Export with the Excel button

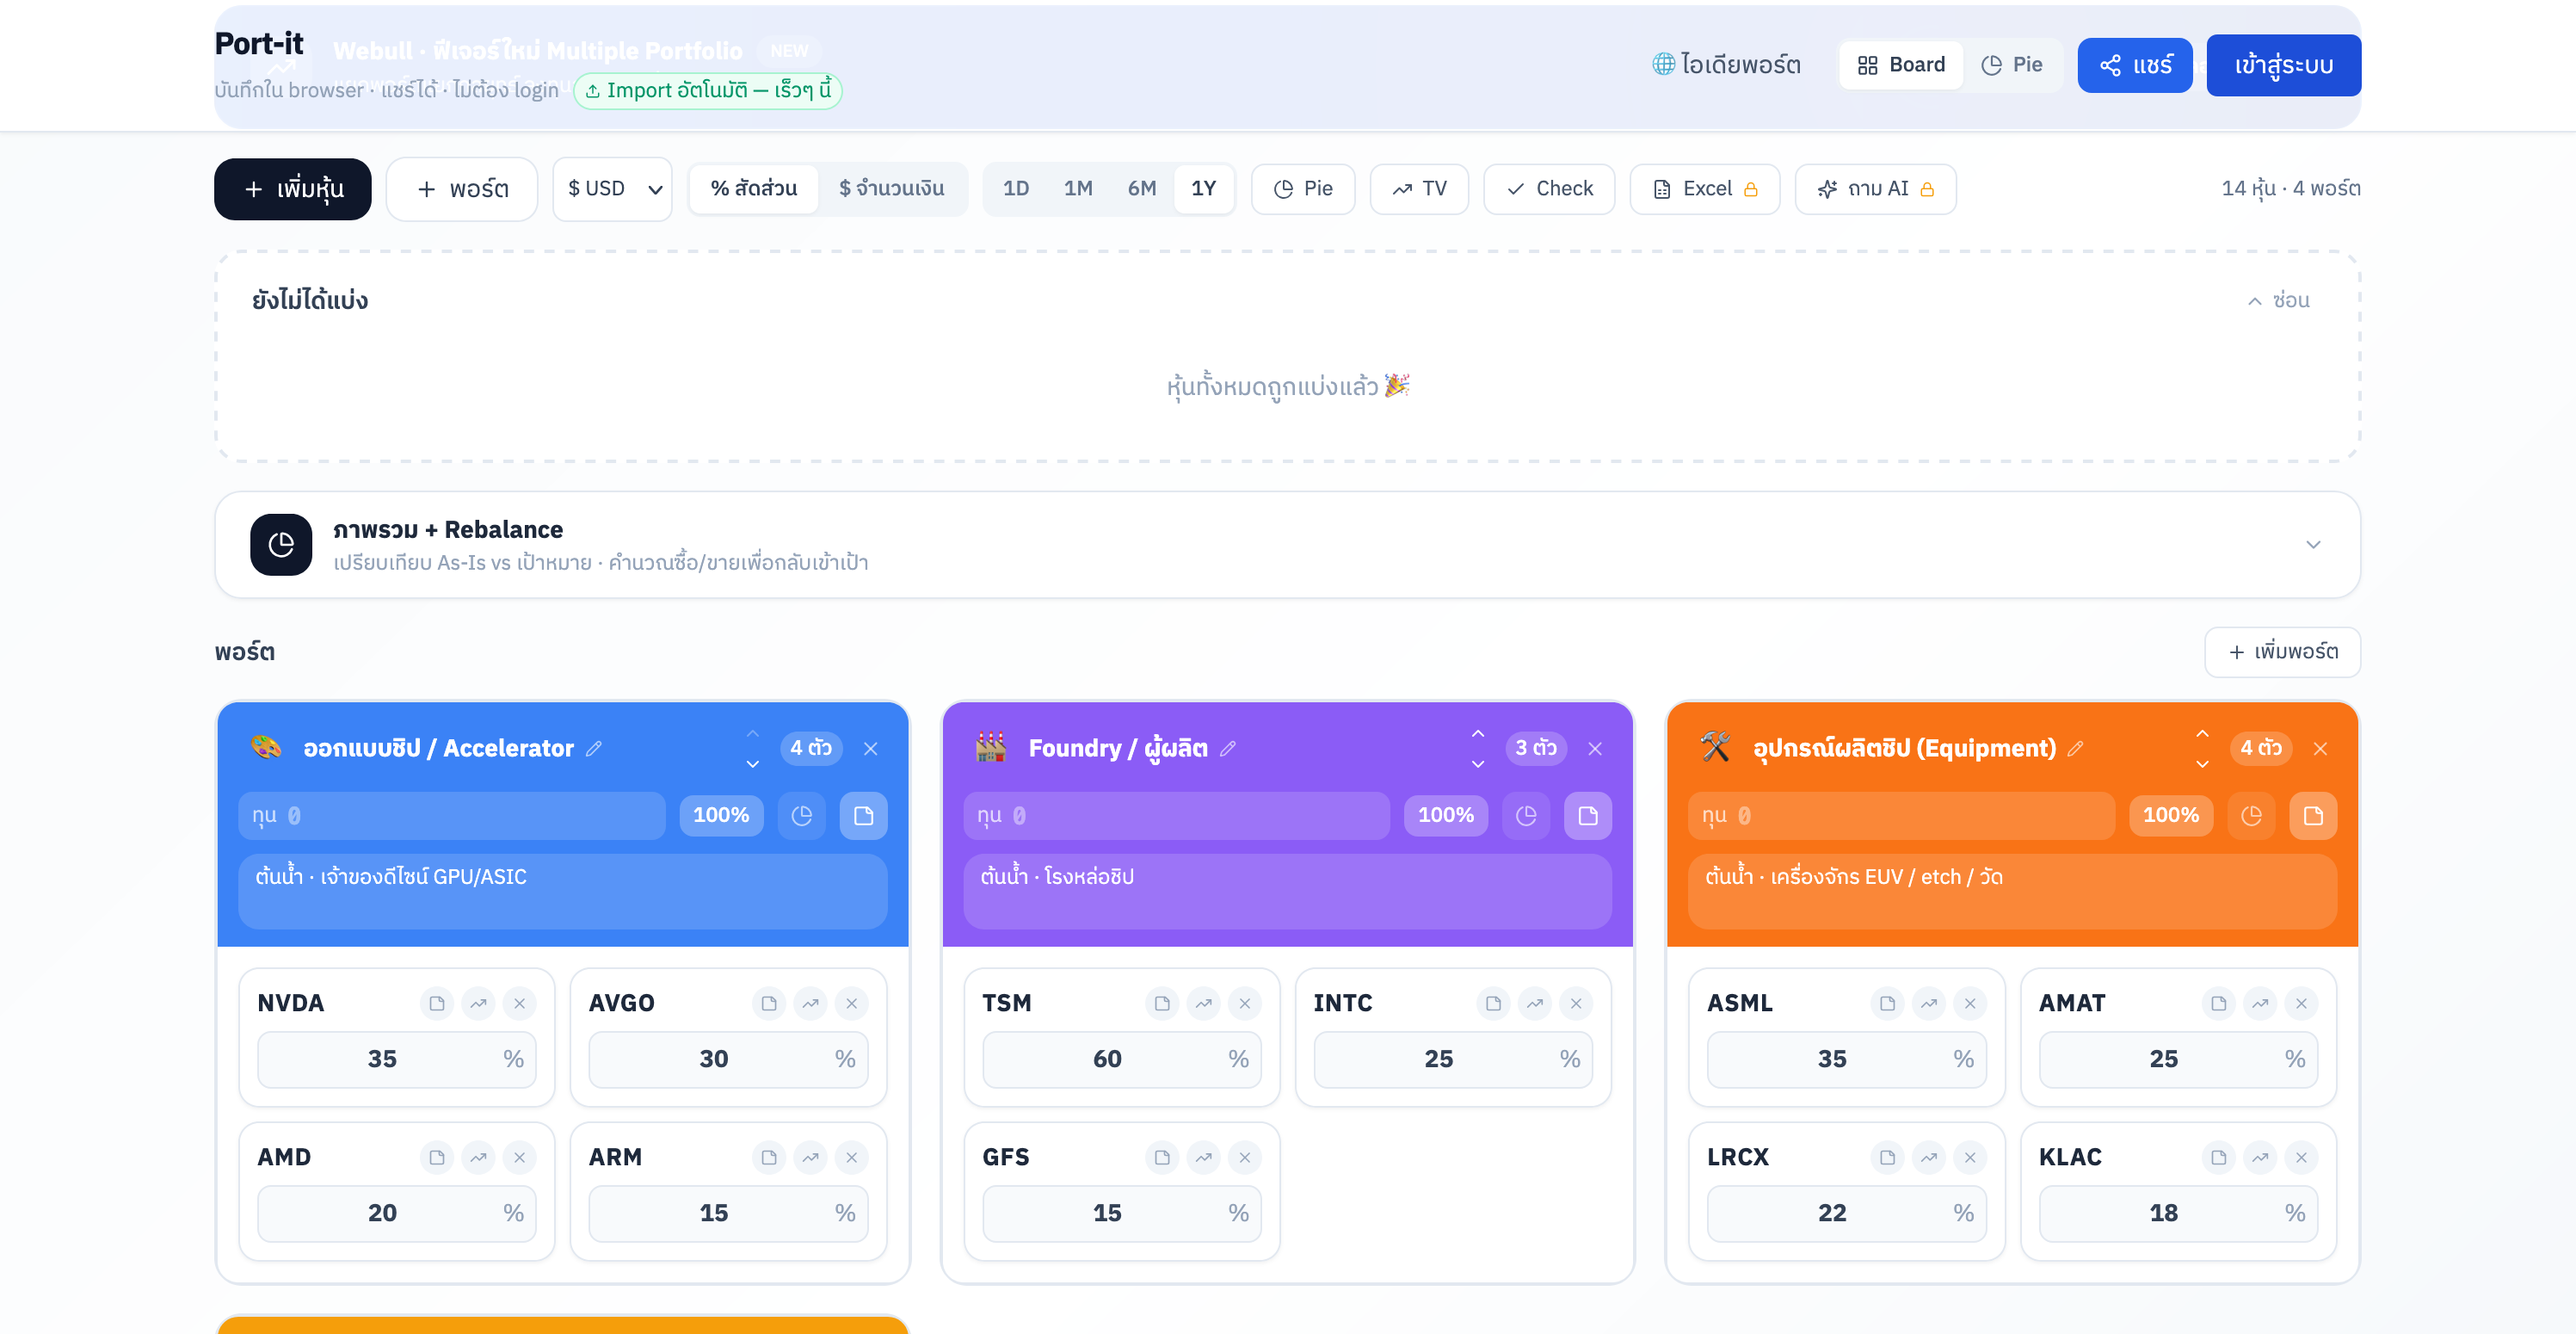[1705, 188]
